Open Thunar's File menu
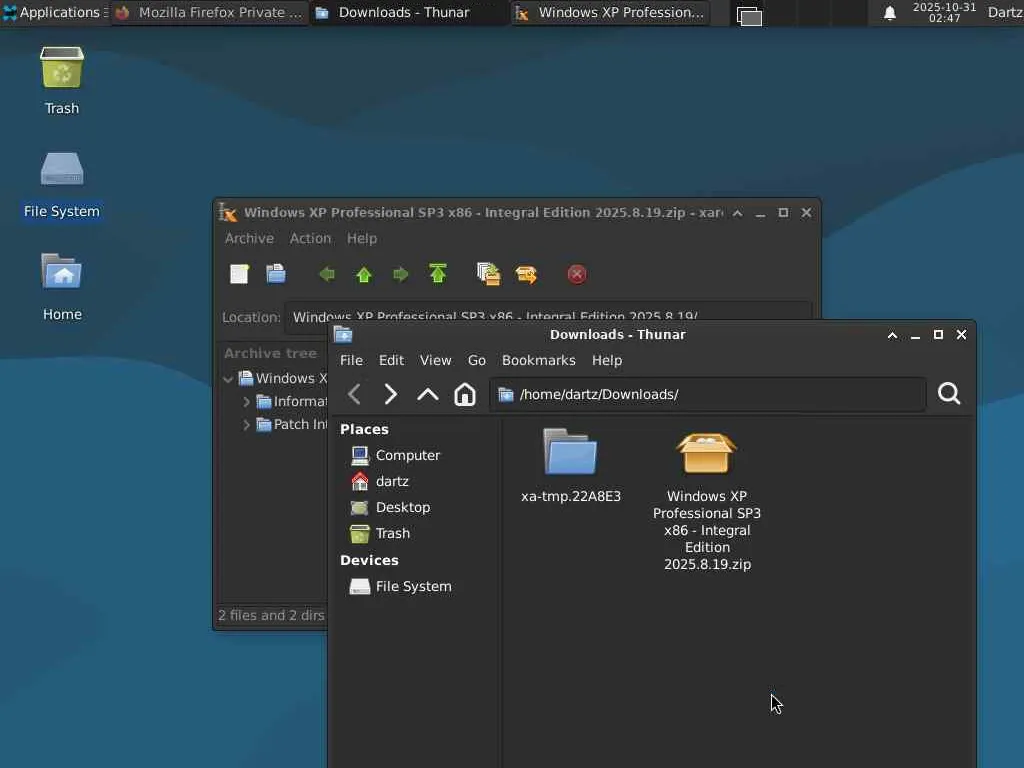Image resolution: width=1024 pixels, height=768 pixels. click(x=351, y=360)
